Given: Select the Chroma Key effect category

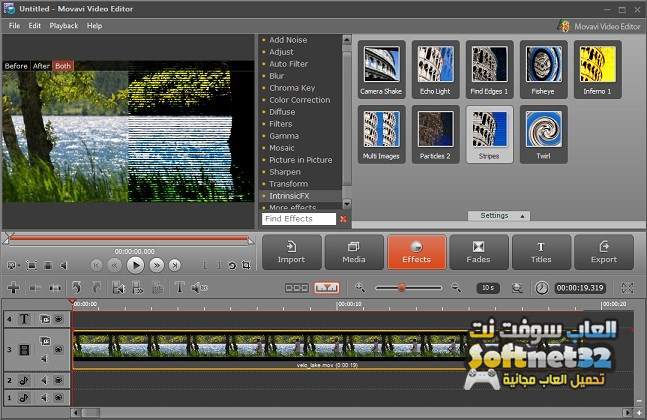Looking at the screenshot, I should [292, 88].
